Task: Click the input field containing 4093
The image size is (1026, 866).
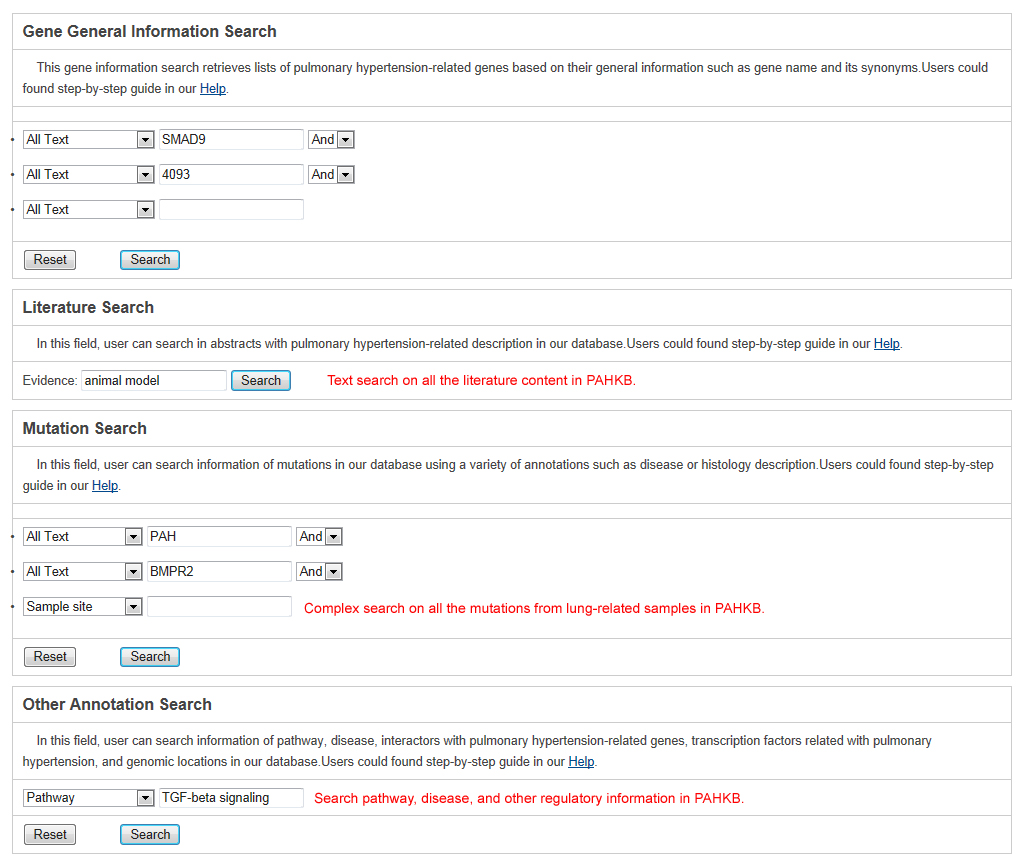Action: [x=231, y=175]
